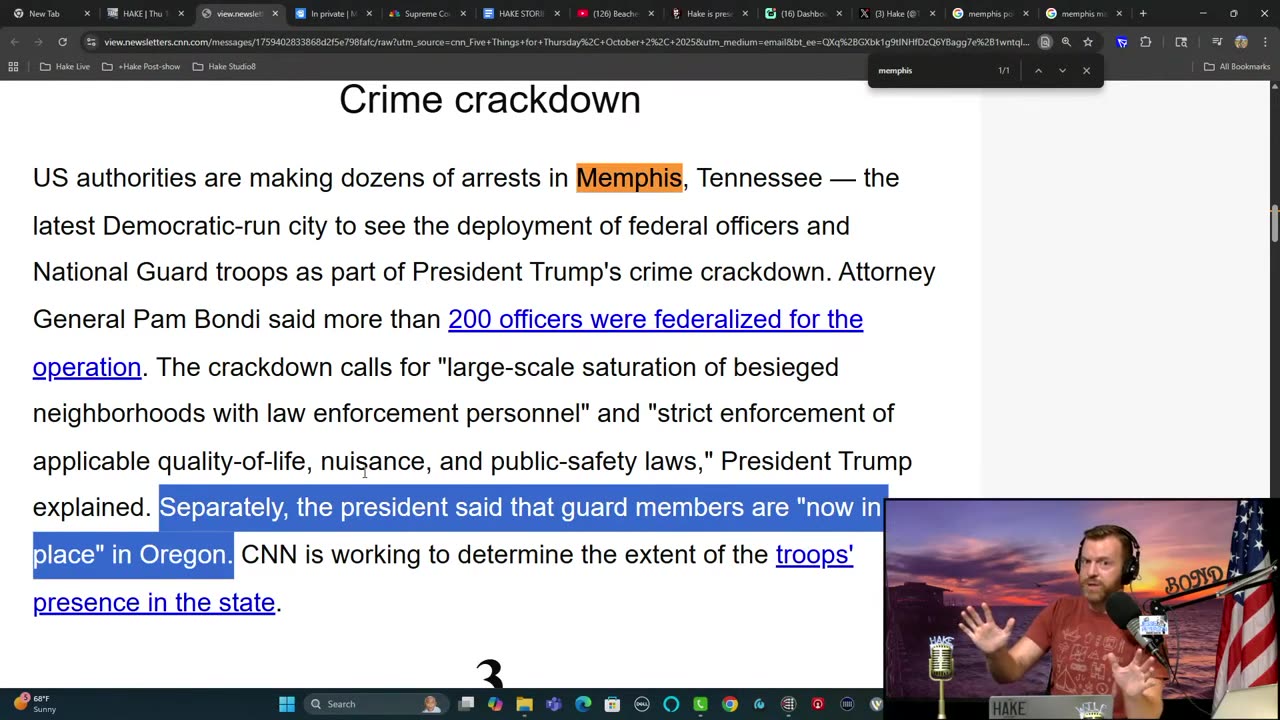Image resolution: width=1280 pixels, height=720 pixels.
Task: Open the Windows Start menu
Action: click(287, 704)
